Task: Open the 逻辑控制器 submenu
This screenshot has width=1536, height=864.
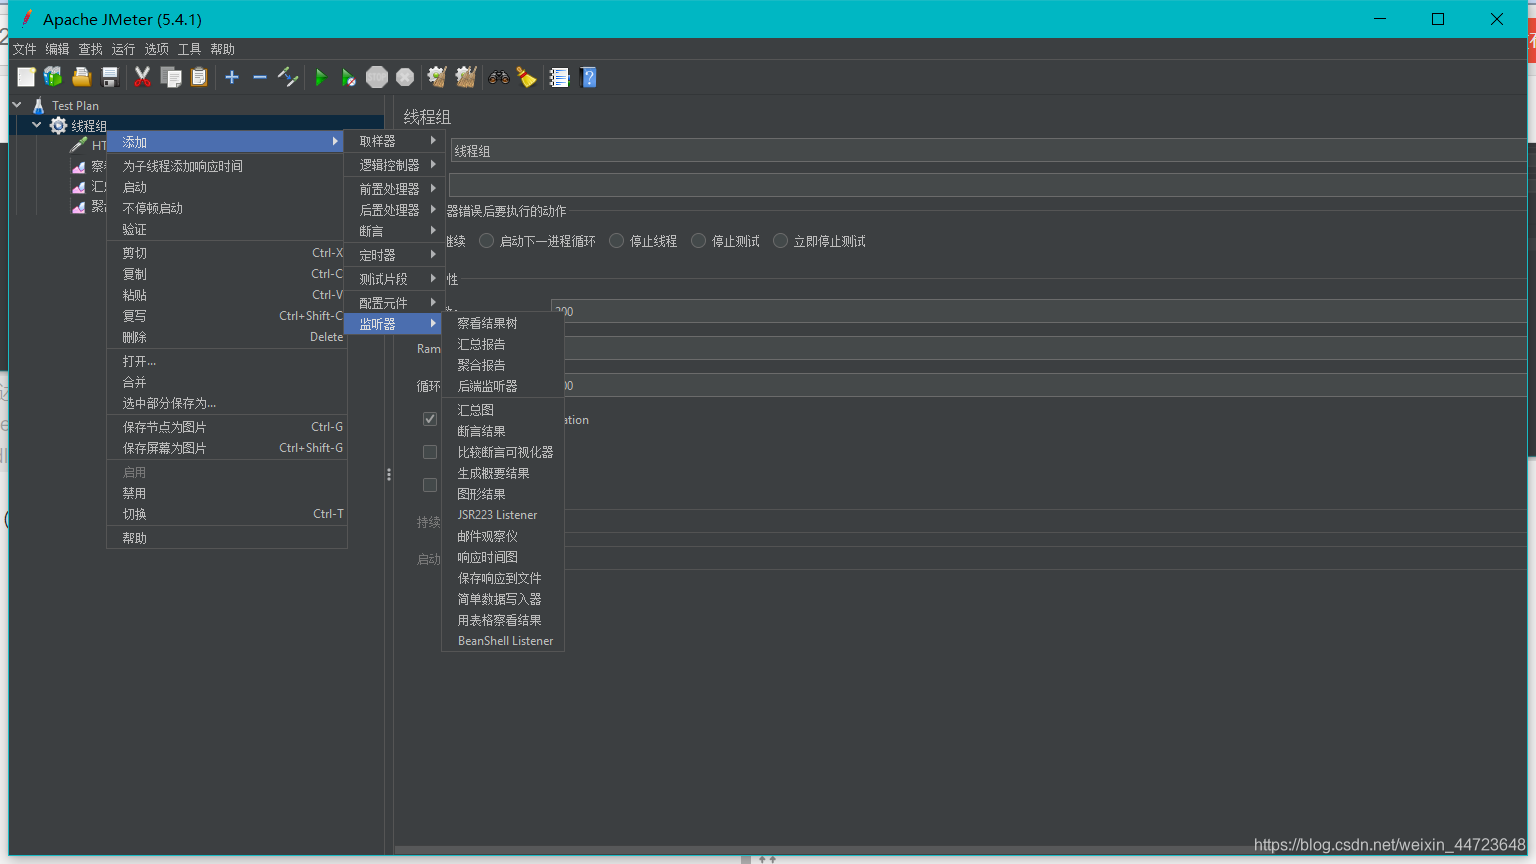Action: 393,165
